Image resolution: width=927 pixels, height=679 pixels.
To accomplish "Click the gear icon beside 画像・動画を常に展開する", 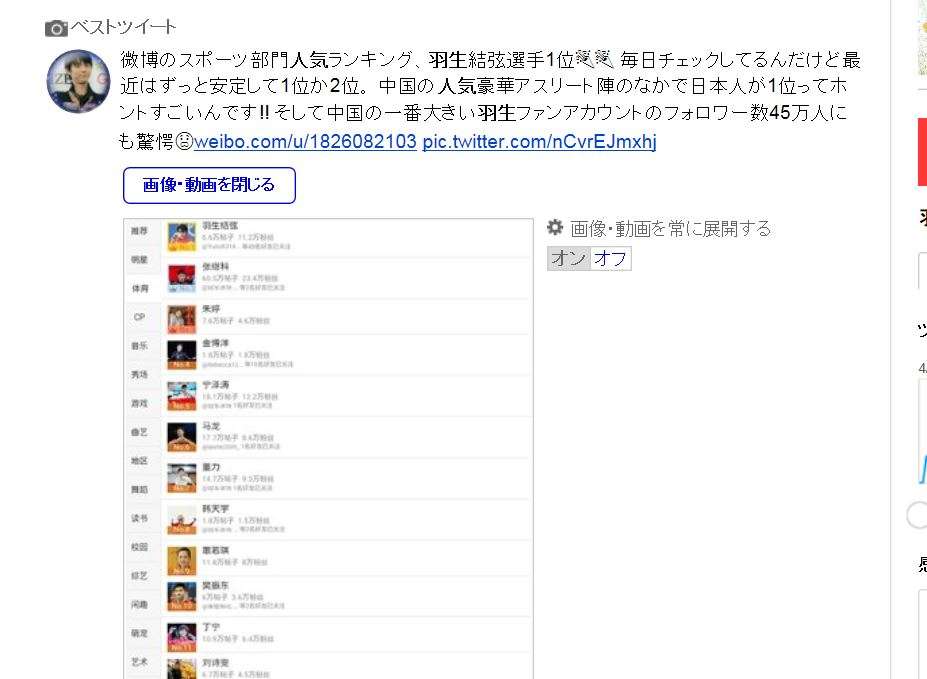I will [x=555, y=228].
